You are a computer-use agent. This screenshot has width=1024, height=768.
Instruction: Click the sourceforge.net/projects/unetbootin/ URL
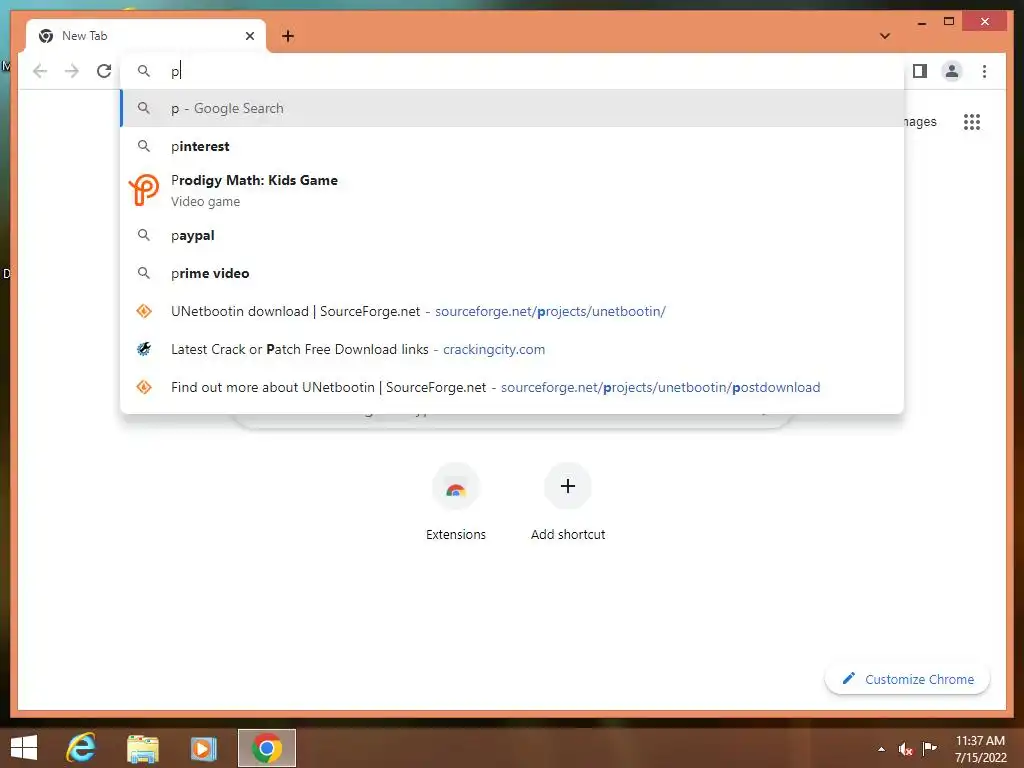(x=550, y=312)
